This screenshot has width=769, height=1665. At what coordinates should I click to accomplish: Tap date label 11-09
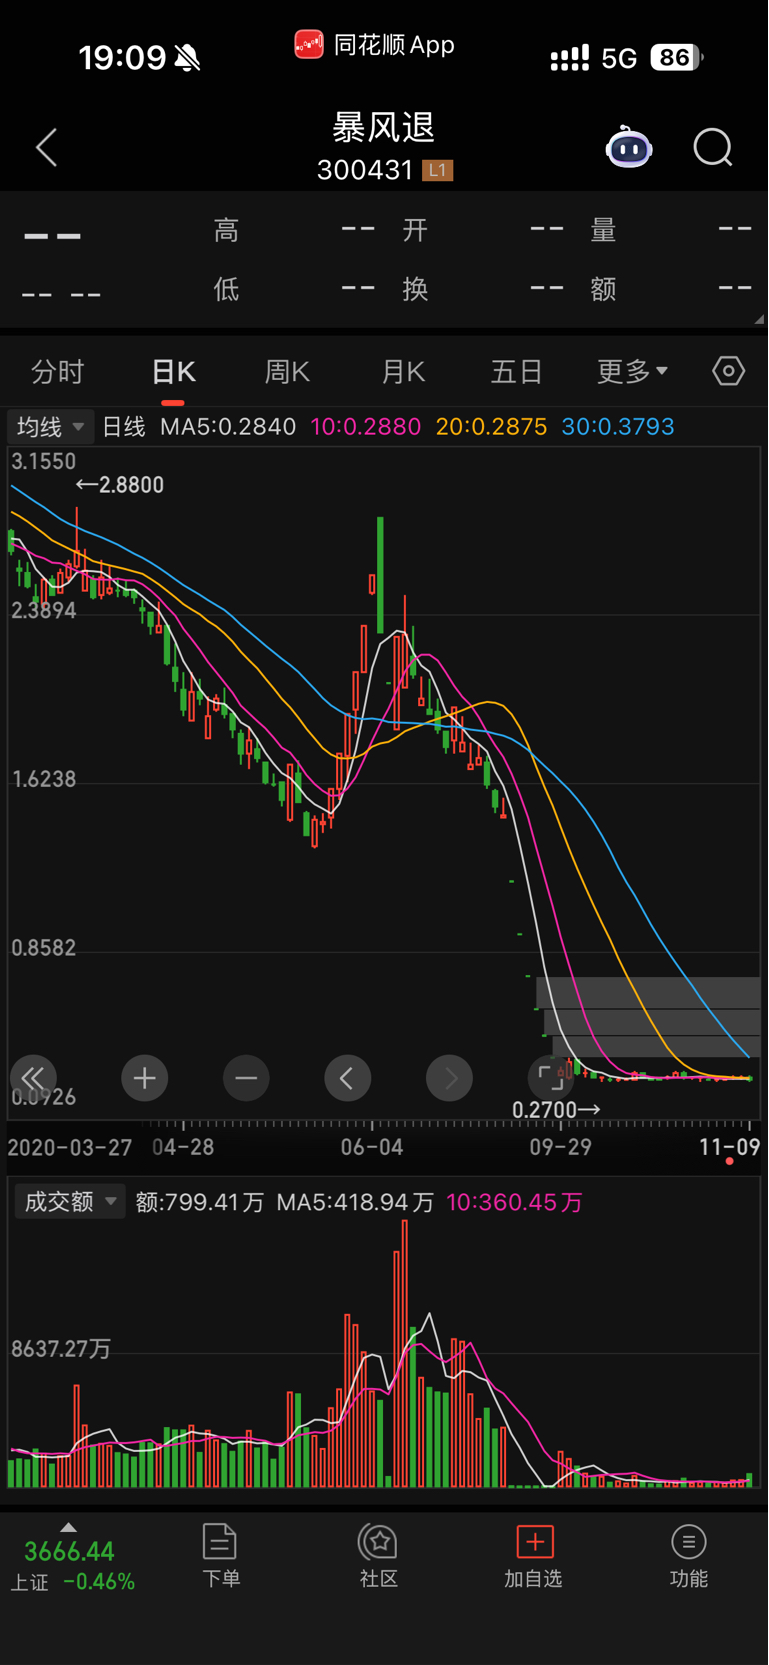730,1147
